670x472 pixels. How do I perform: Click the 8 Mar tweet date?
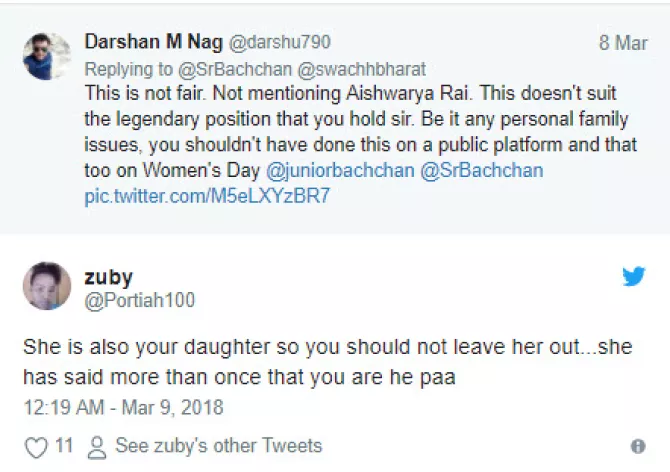tap(623, 43)
